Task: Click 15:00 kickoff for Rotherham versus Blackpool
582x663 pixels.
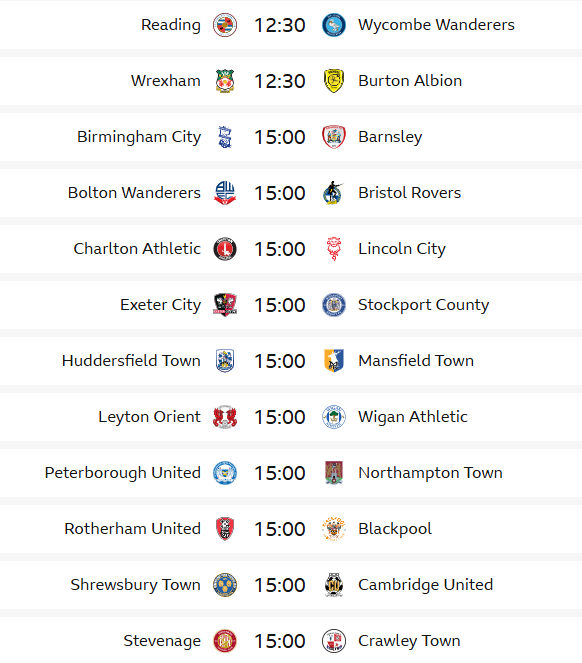Action: click(x=280, y=529)
